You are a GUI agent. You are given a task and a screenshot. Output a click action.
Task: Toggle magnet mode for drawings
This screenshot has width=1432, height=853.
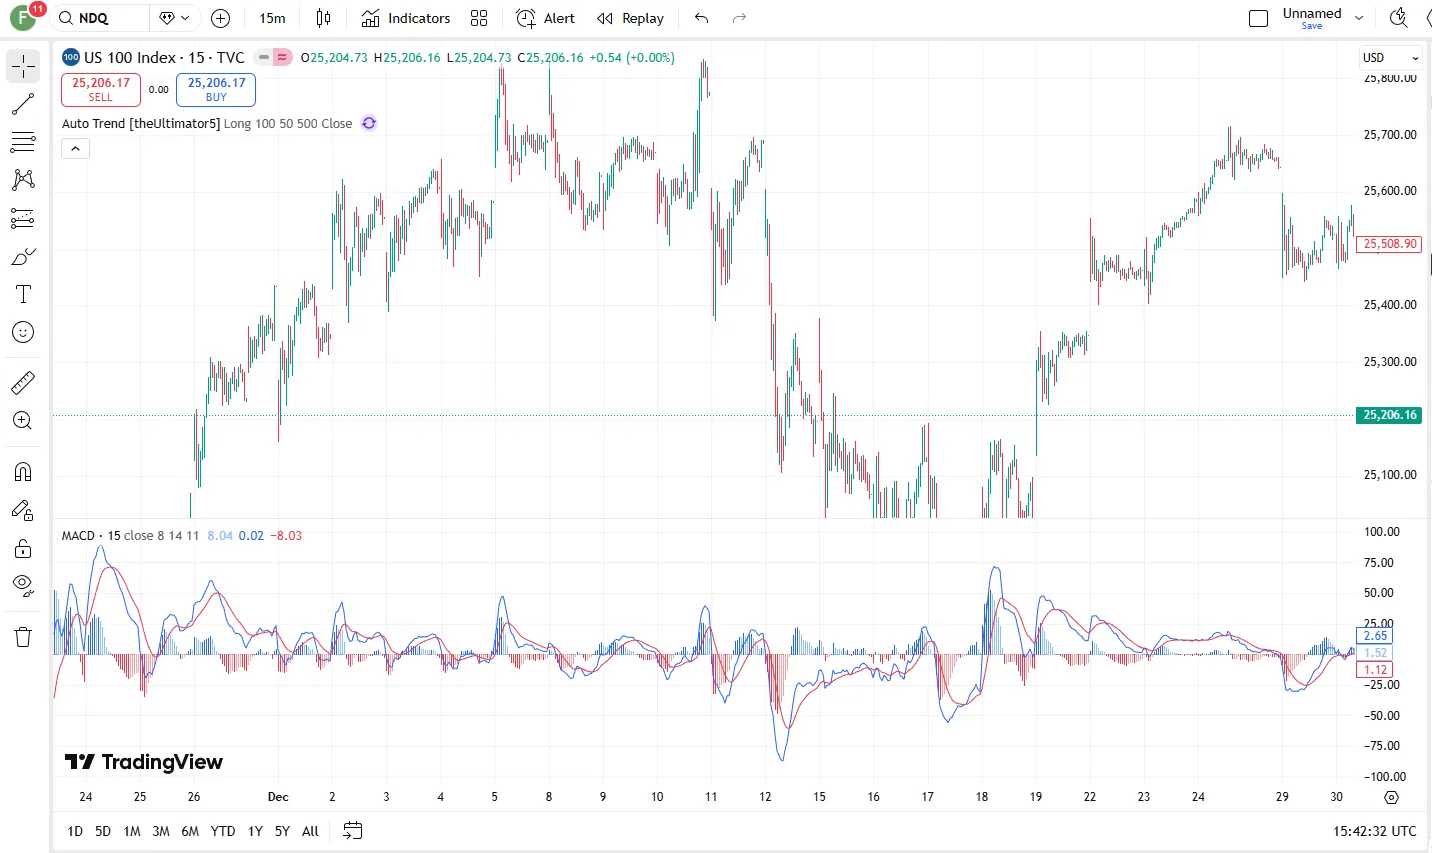point(23,472)
